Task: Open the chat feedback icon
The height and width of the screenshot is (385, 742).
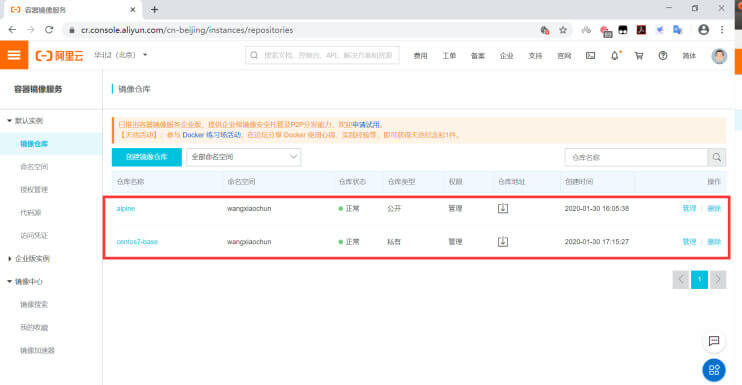Action: pyautogui.click(x=714, y=341)
